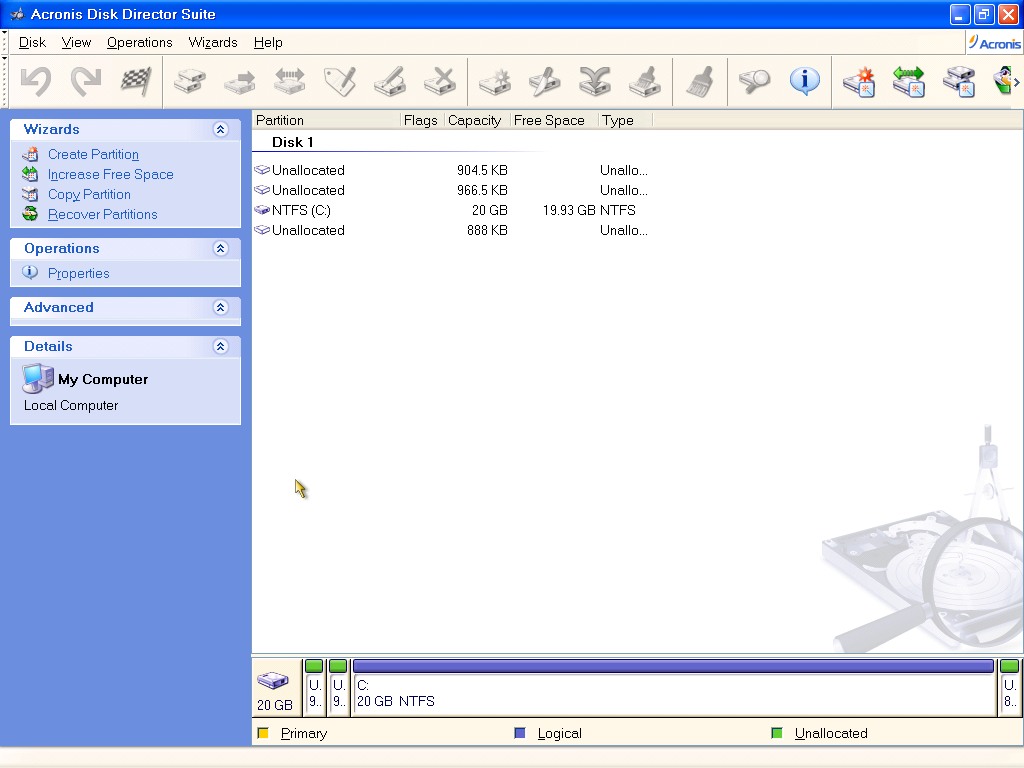Click the Split partition knife icon
1024x768 pixels.
(545, 82)
